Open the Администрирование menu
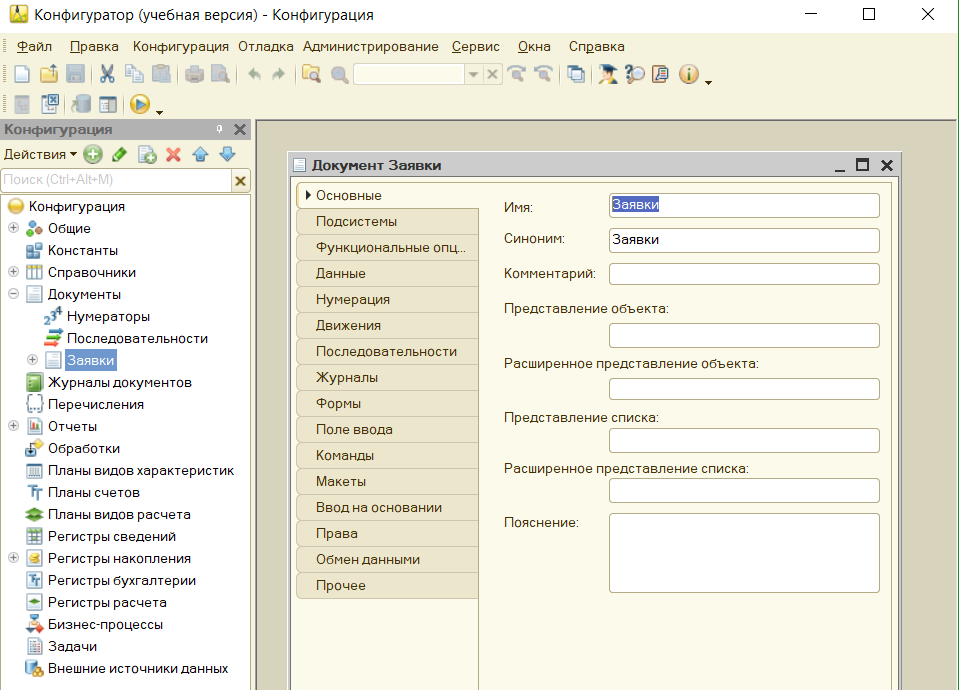 [x=370, y=46]
